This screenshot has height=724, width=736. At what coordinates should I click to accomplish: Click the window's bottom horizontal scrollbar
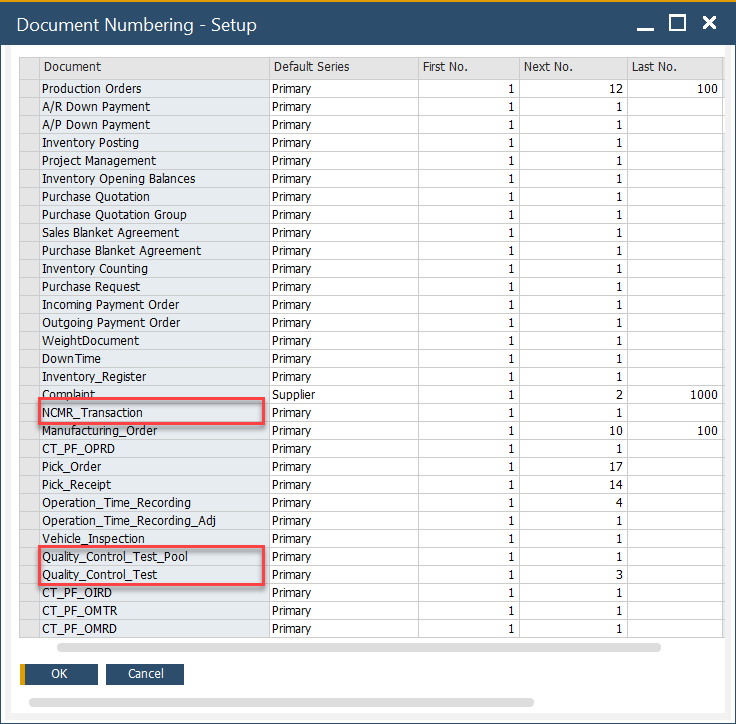tap(281, 703)
